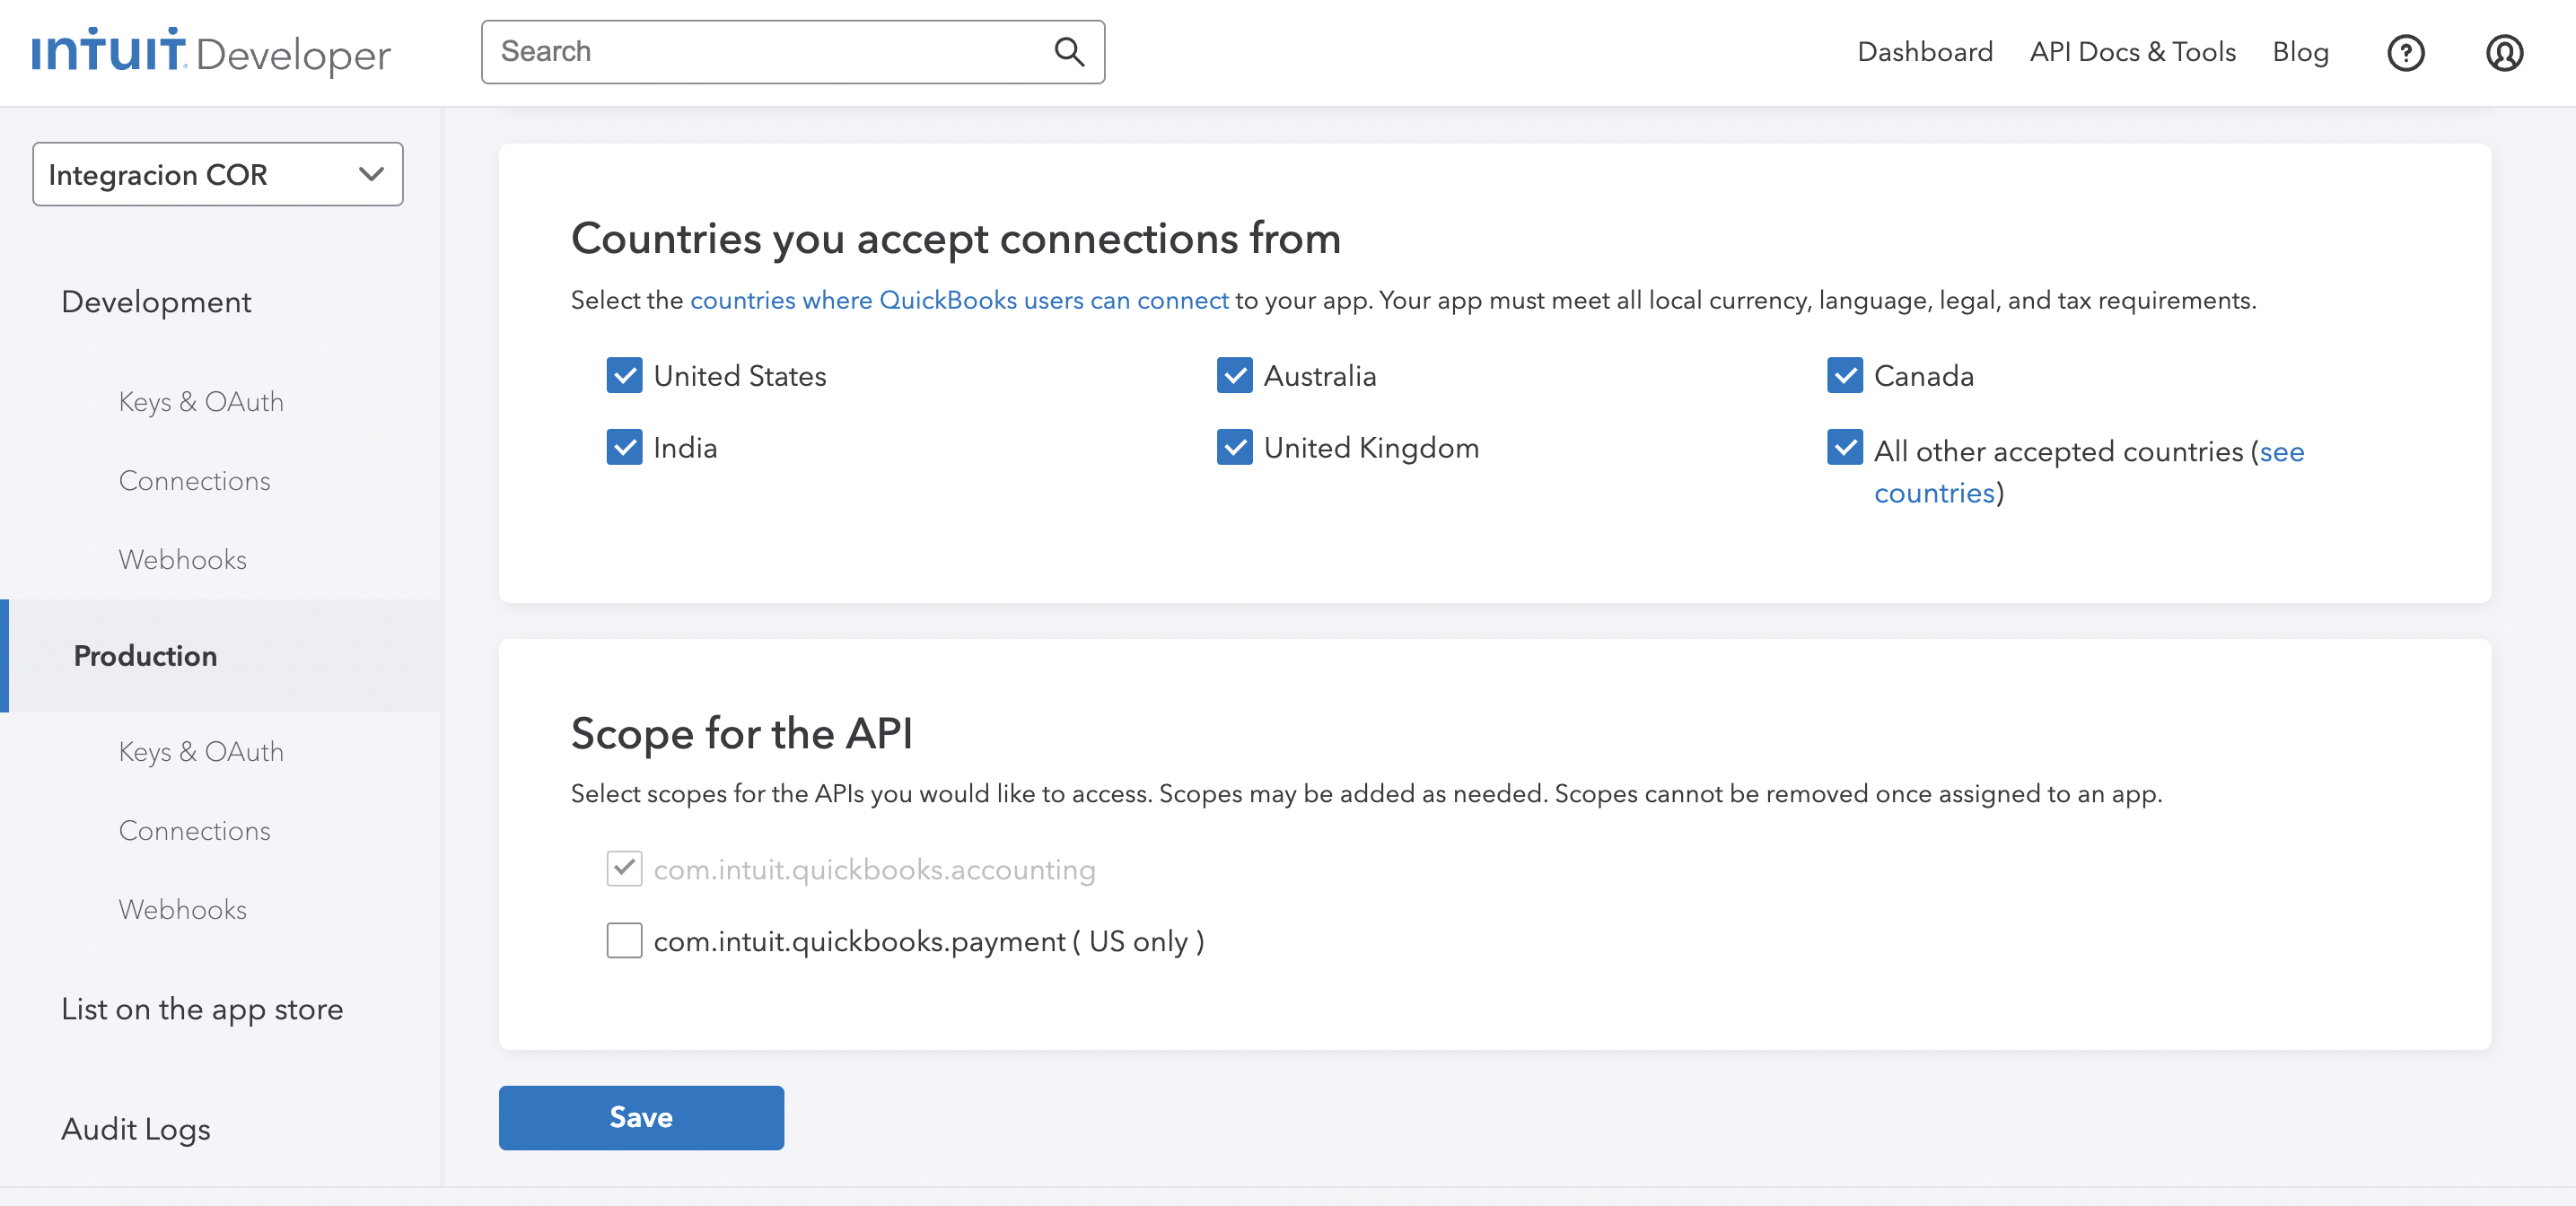Open the help question mark icon
Viewport: 2576px width, 1206px height.
[x=2405, y=53]
